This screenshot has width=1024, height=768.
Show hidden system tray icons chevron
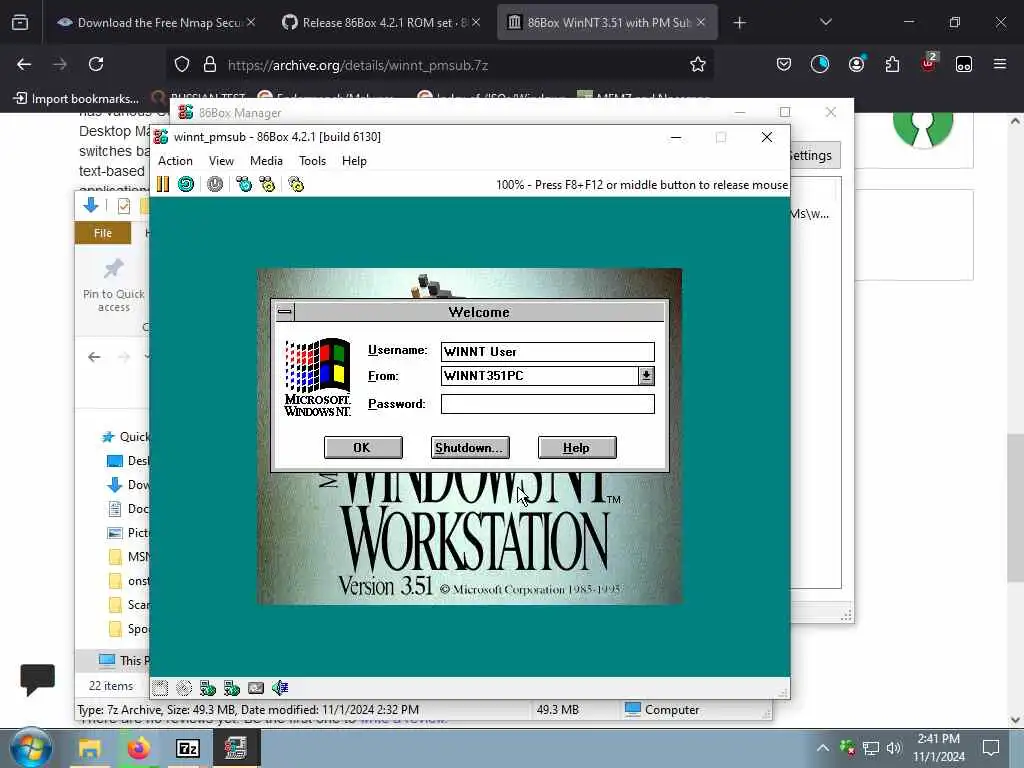[823, 748]
